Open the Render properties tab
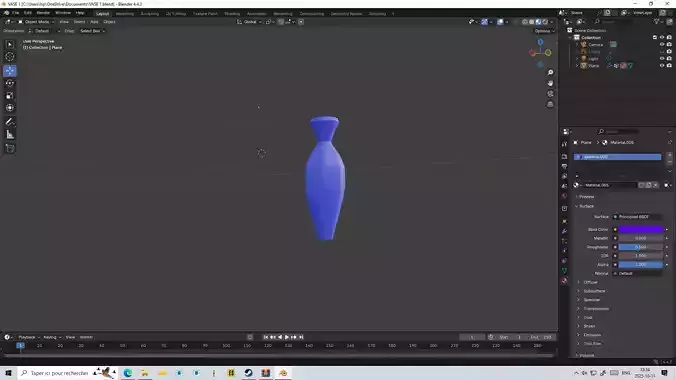 564,156
